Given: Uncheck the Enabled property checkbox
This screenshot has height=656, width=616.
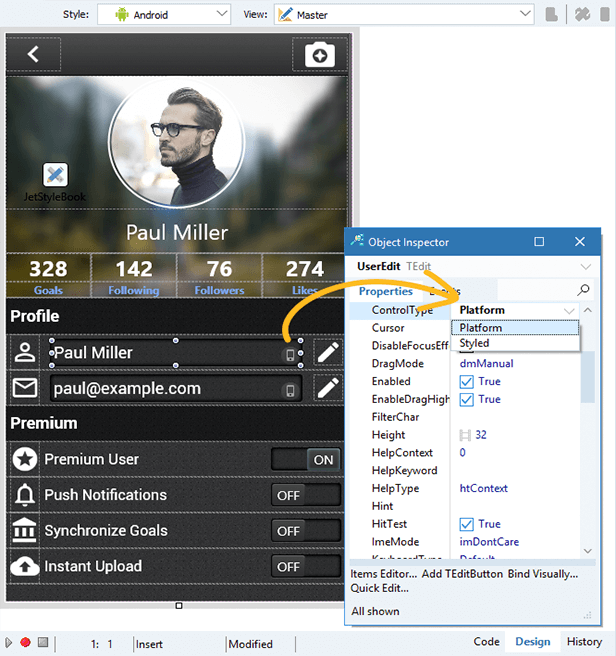Looking at the screenshot, I should (x=467, y=382).
